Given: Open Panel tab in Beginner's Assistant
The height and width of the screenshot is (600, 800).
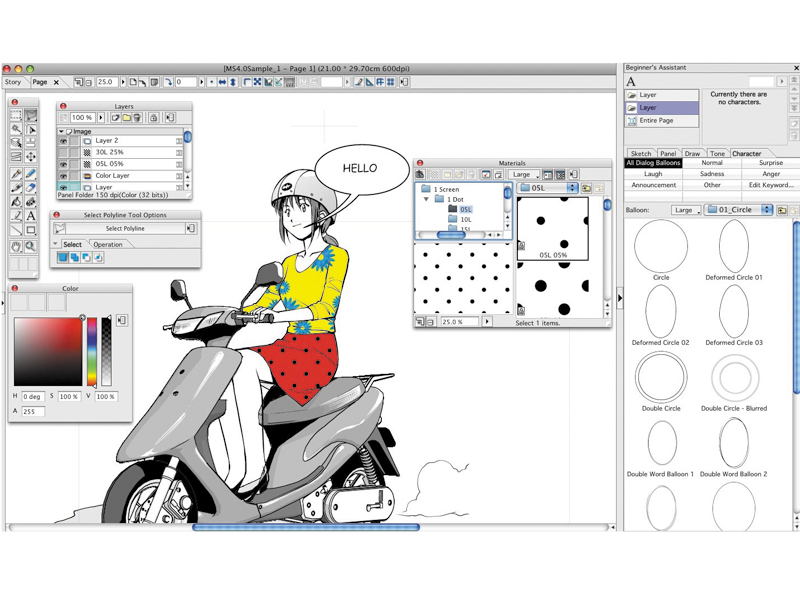Looking at the screenshot, I should click(668, 154).
